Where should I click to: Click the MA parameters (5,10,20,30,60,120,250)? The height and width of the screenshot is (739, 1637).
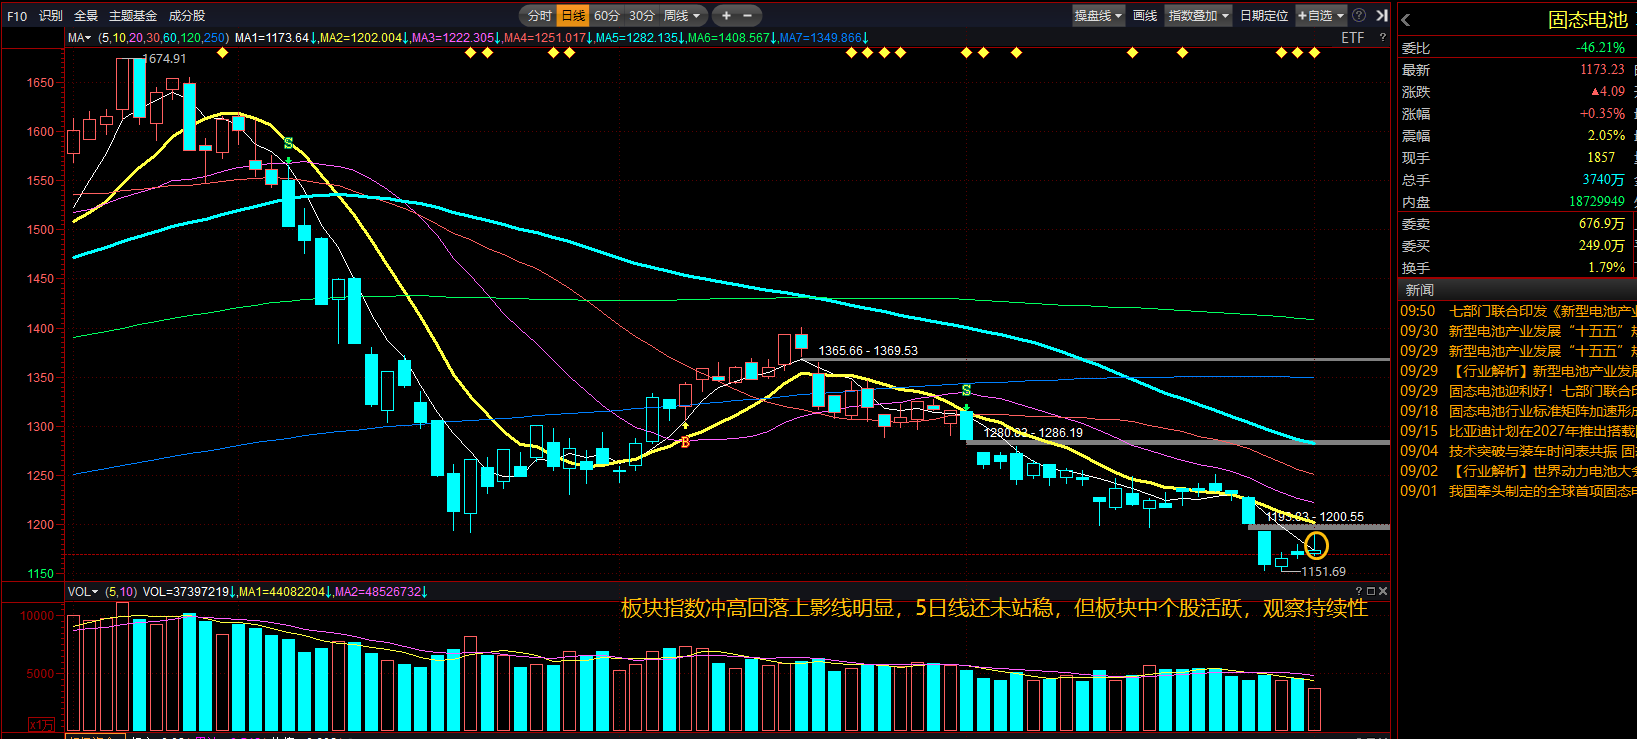point(164,38)
